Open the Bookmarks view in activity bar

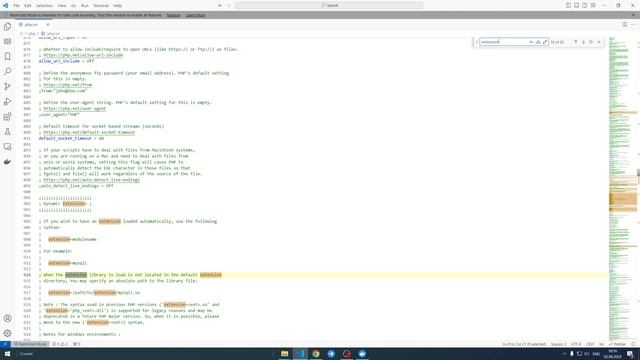coord(7,56)
